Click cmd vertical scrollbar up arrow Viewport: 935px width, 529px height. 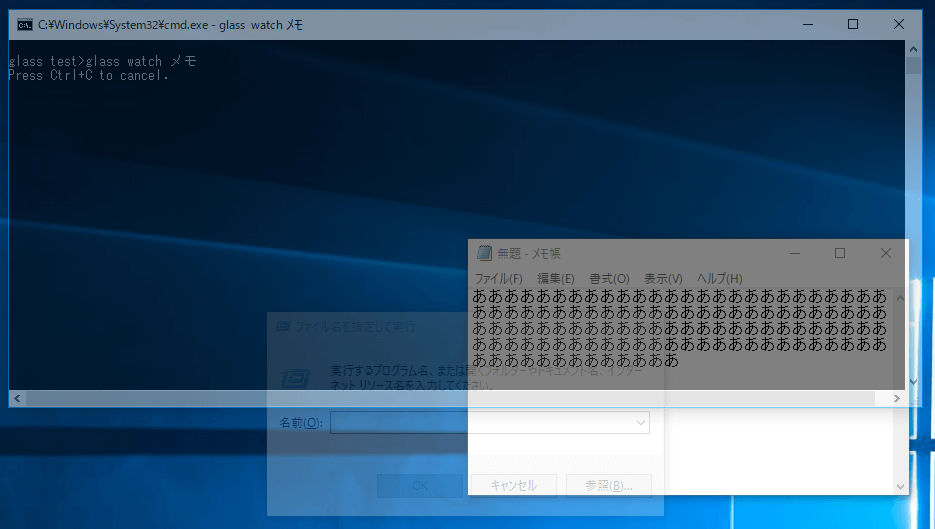click(x=913, y=50)
